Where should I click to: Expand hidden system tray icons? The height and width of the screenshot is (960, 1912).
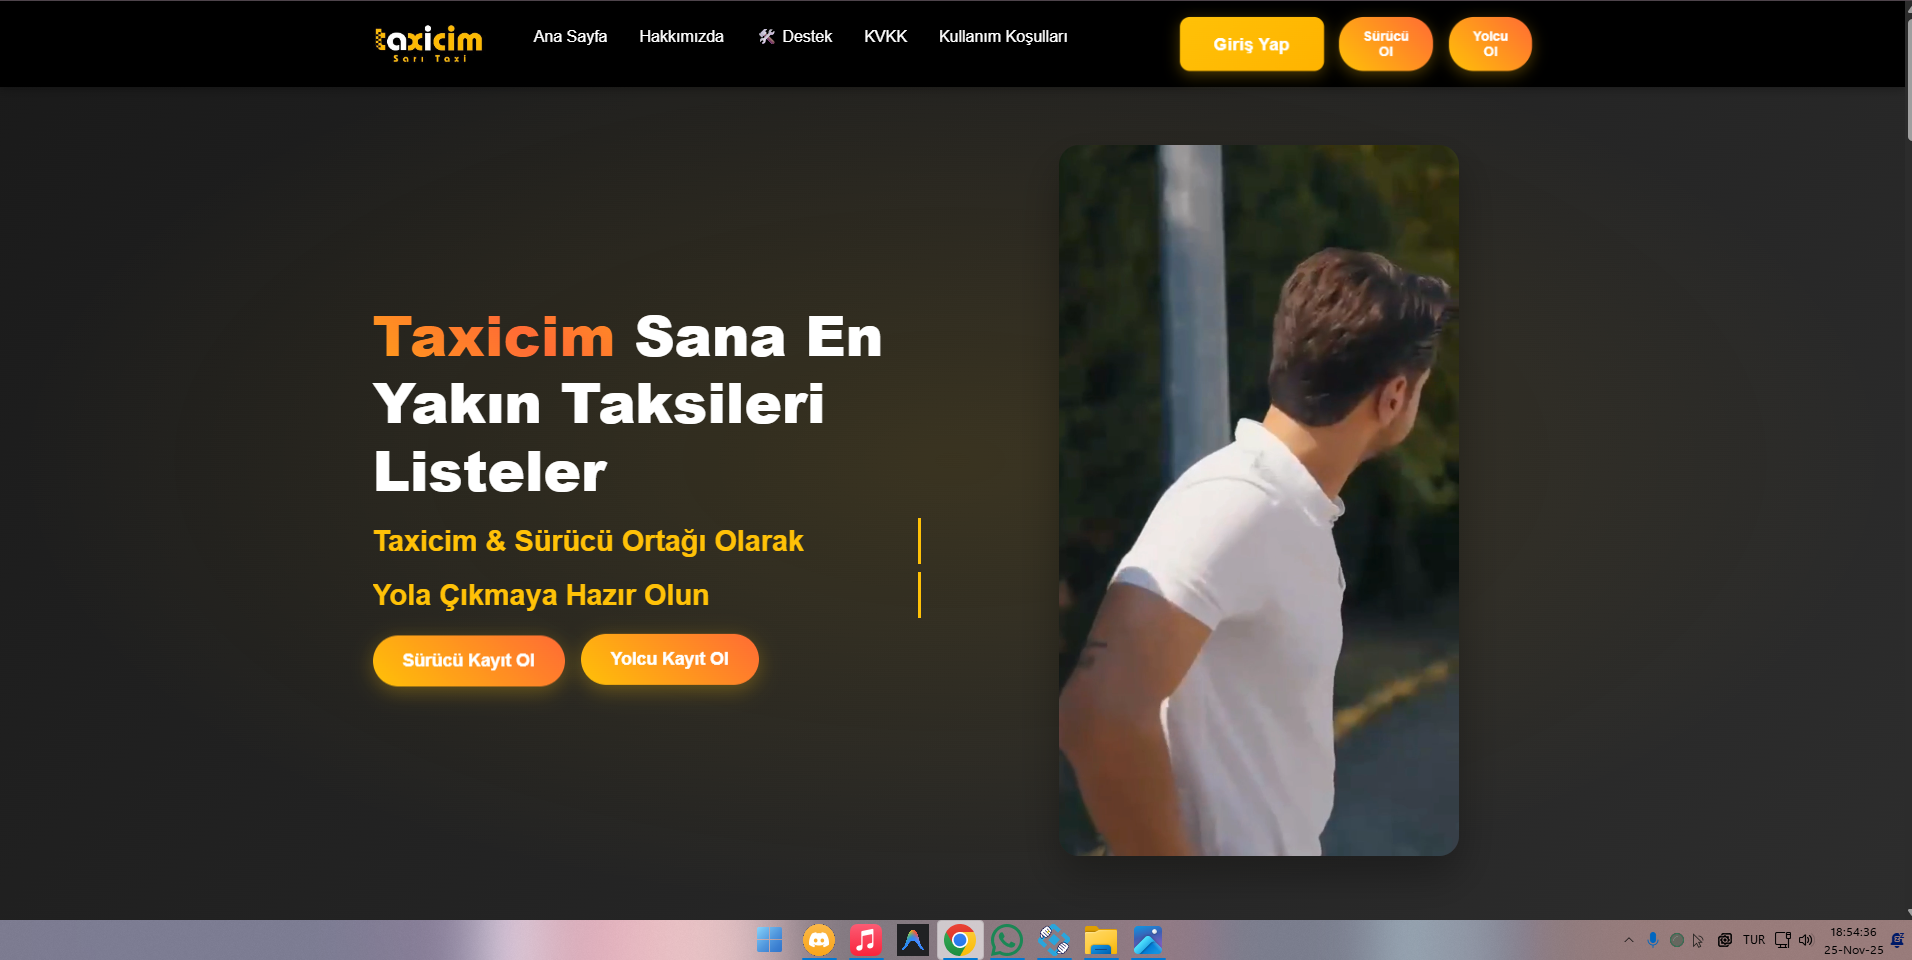(x=1629, y=940)
